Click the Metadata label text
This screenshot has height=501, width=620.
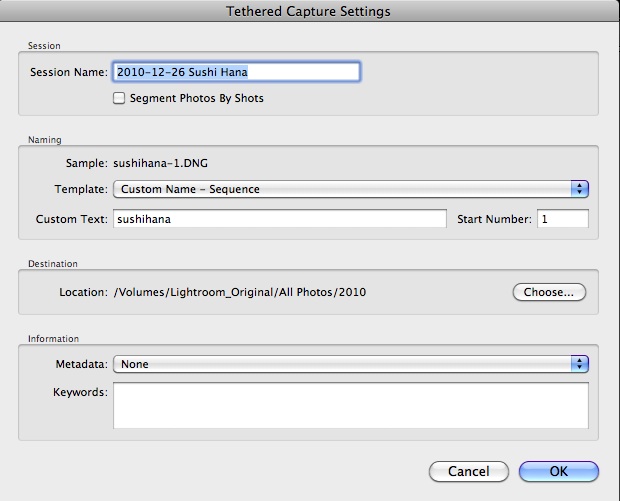tap(80, 364)
